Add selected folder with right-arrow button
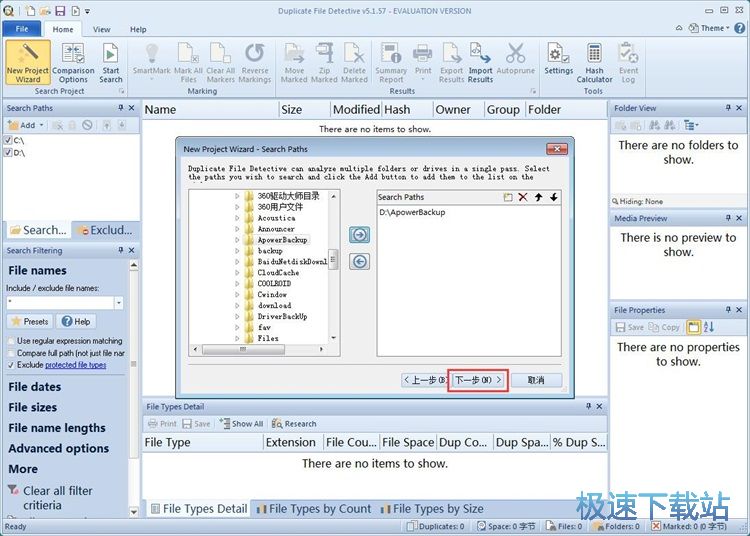Image resolution: width=750 pixels, height=536 pixels. pyautogui.click(x=359, y=235)
